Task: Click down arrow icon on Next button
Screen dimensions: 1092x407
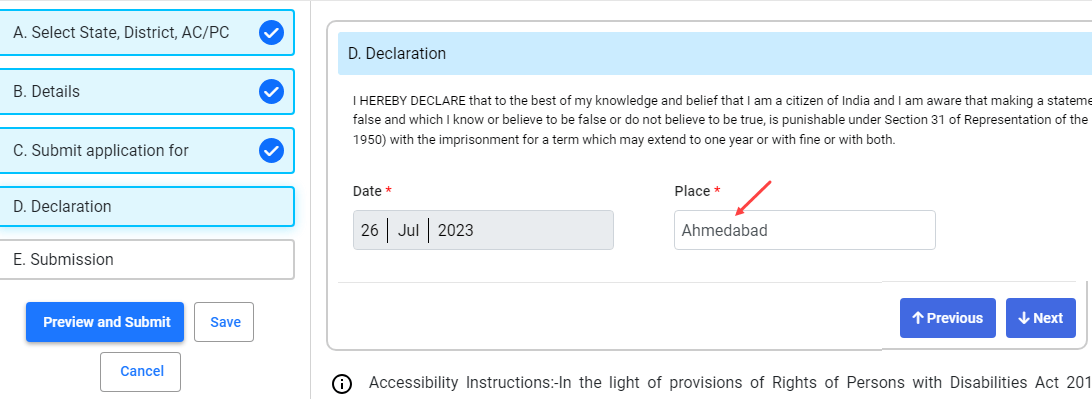Action: coord(1024,318)
